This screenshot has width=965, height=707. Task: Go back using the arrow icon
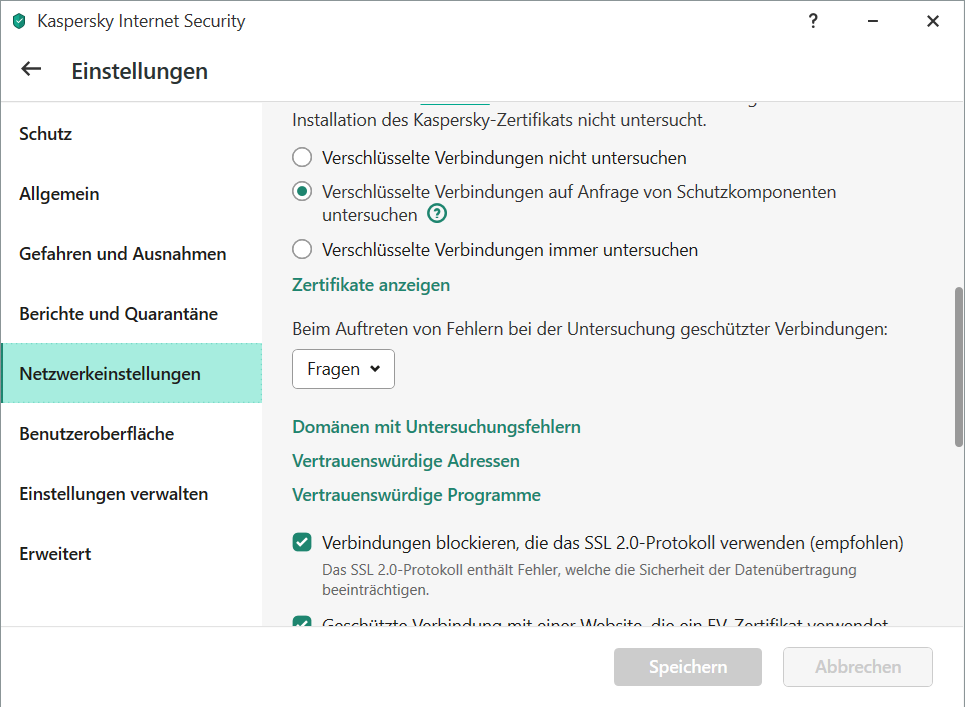point(31,69)
